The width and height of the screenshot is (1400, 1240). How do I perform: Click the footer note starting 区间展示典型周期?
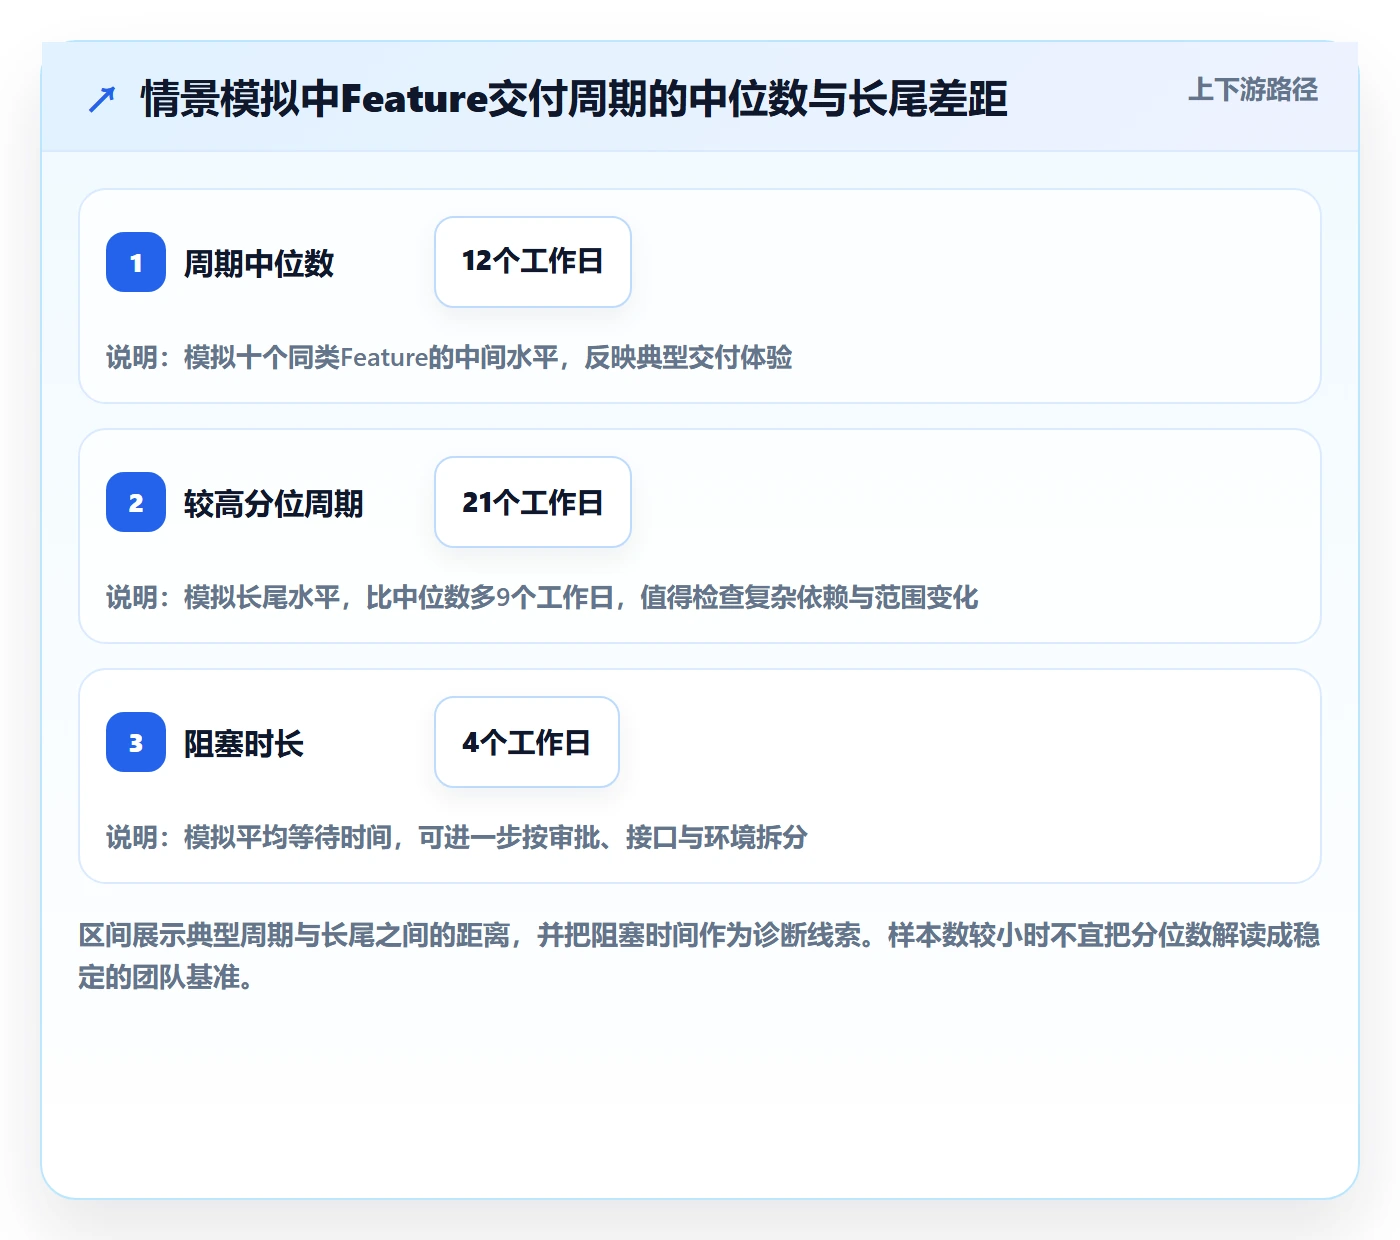click(x=699, y=956)
